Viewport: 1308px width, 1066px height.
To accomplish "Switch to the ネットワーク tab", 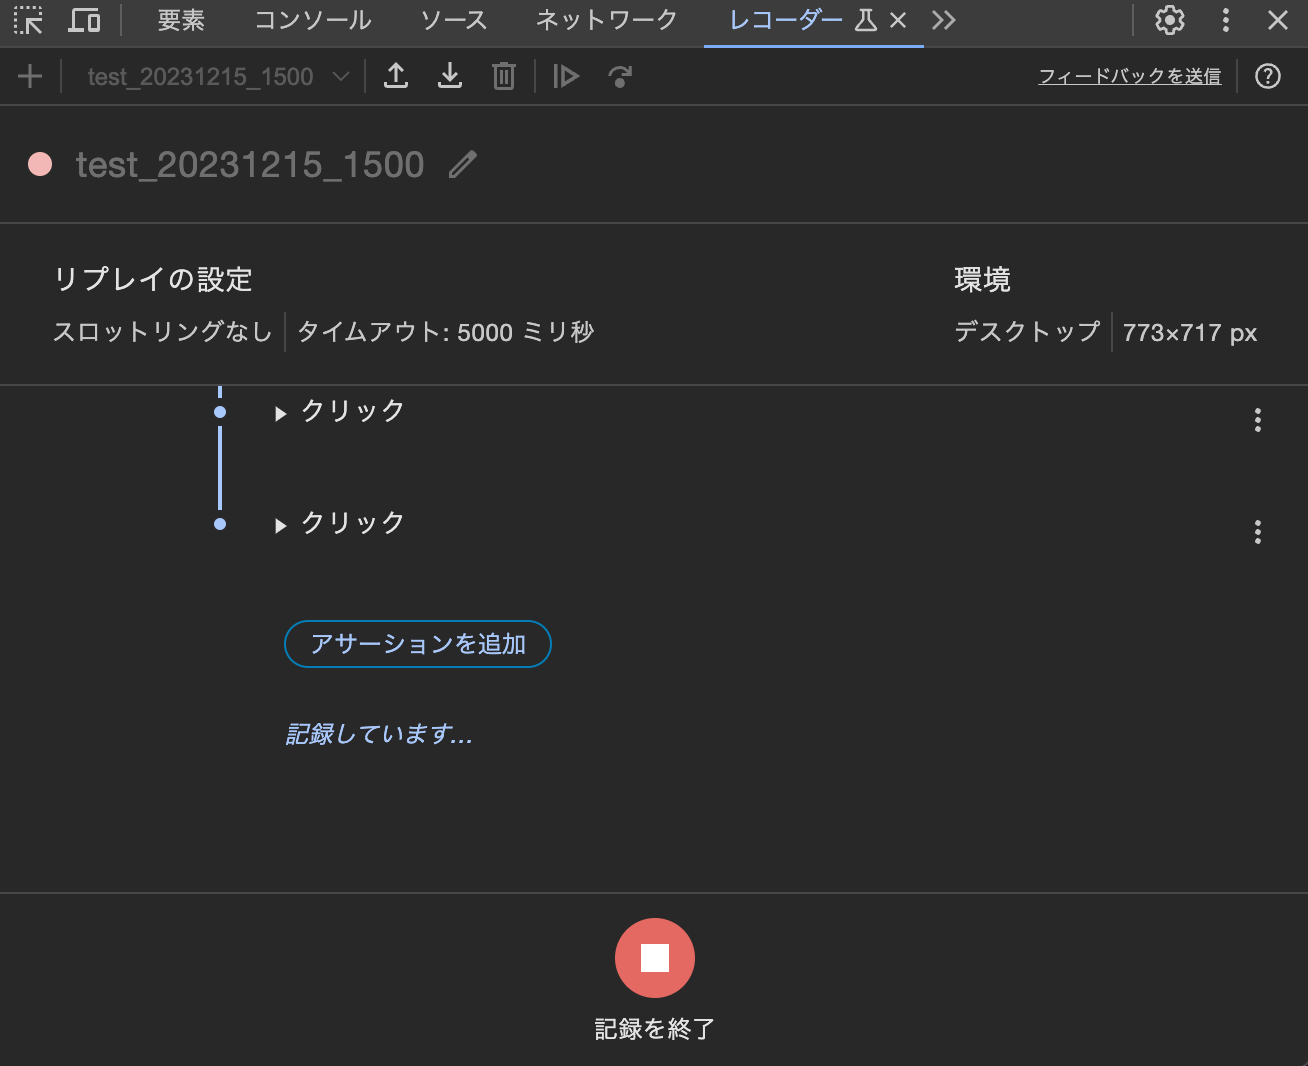I will coord(605,19).
